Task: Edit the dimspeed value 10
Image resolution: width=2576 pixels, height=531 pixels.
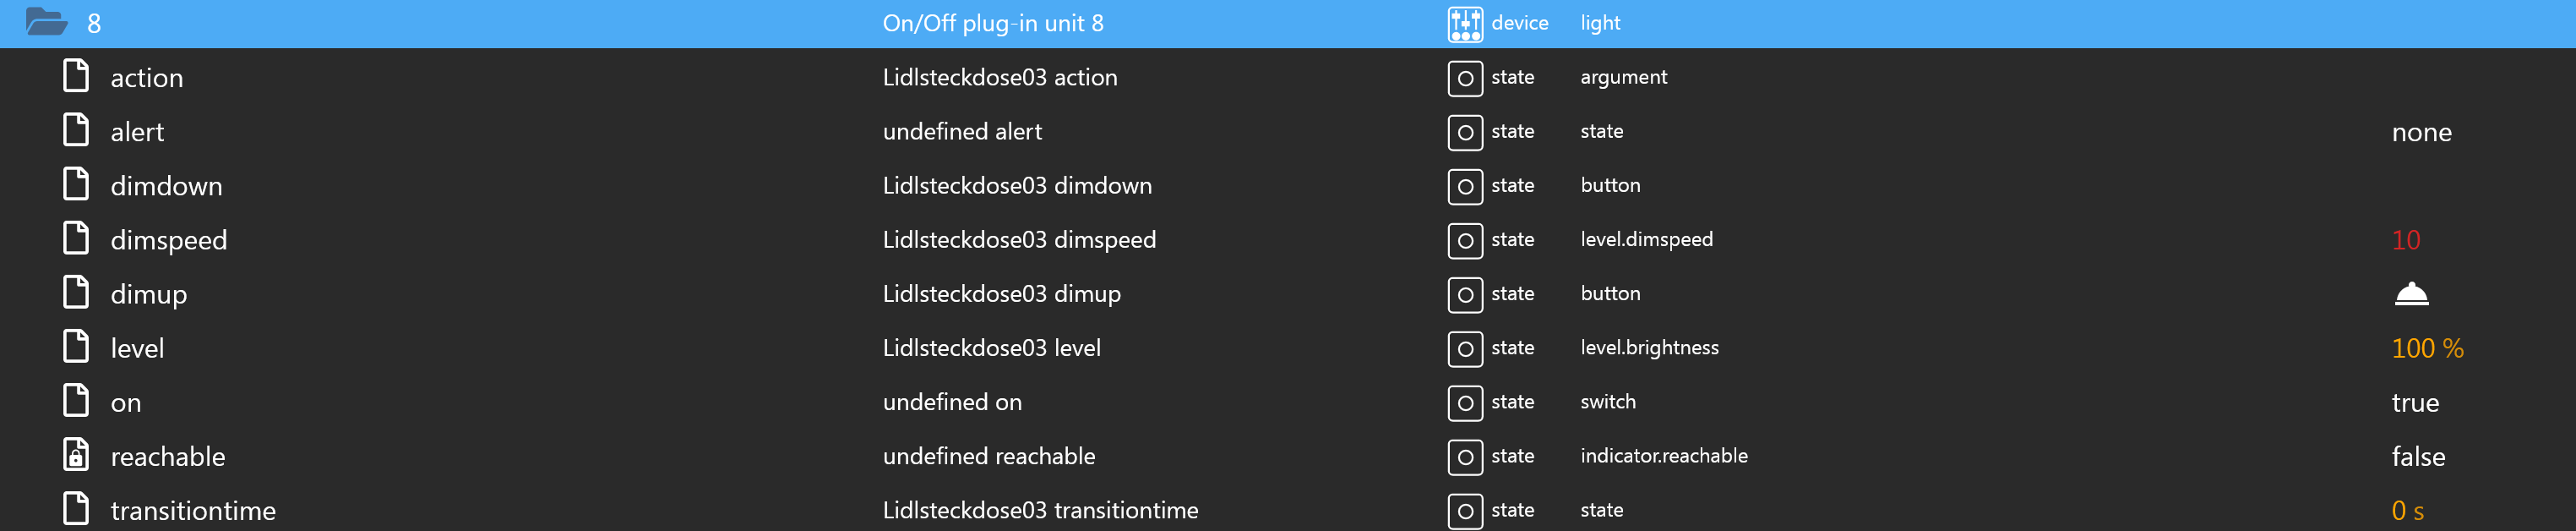Action: 2406,240
